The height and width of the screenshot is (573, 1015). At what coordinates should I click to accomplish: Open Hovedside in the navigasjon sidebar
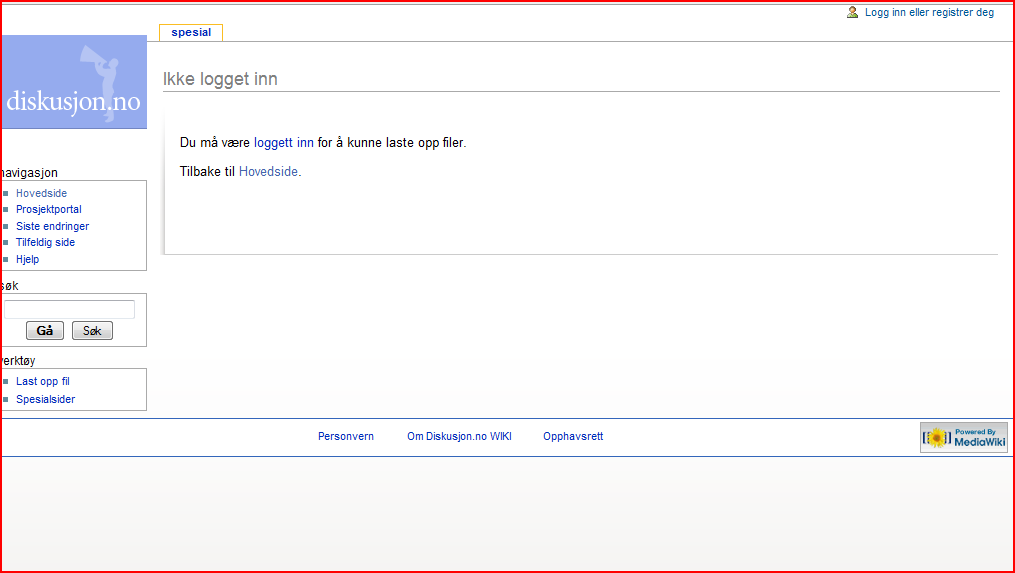click(41, 193)
